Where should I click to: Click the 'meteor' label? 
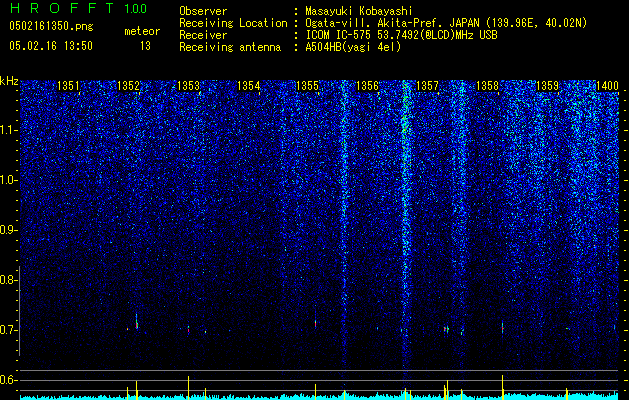pos(142,31)
